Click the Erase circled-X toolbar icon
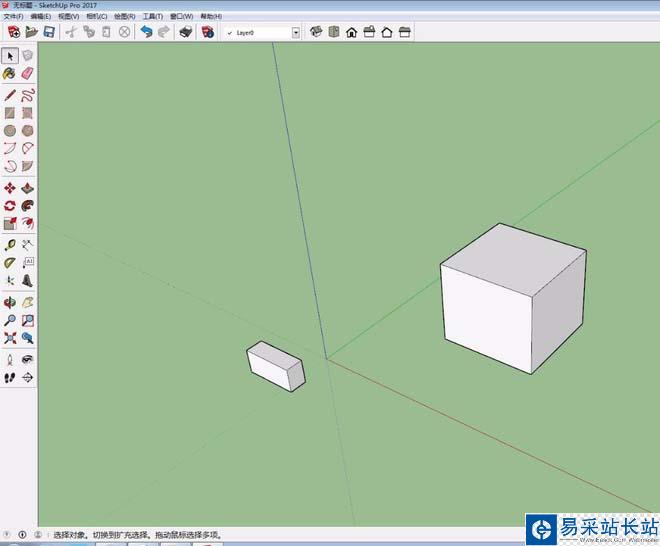 coord(124,32)
